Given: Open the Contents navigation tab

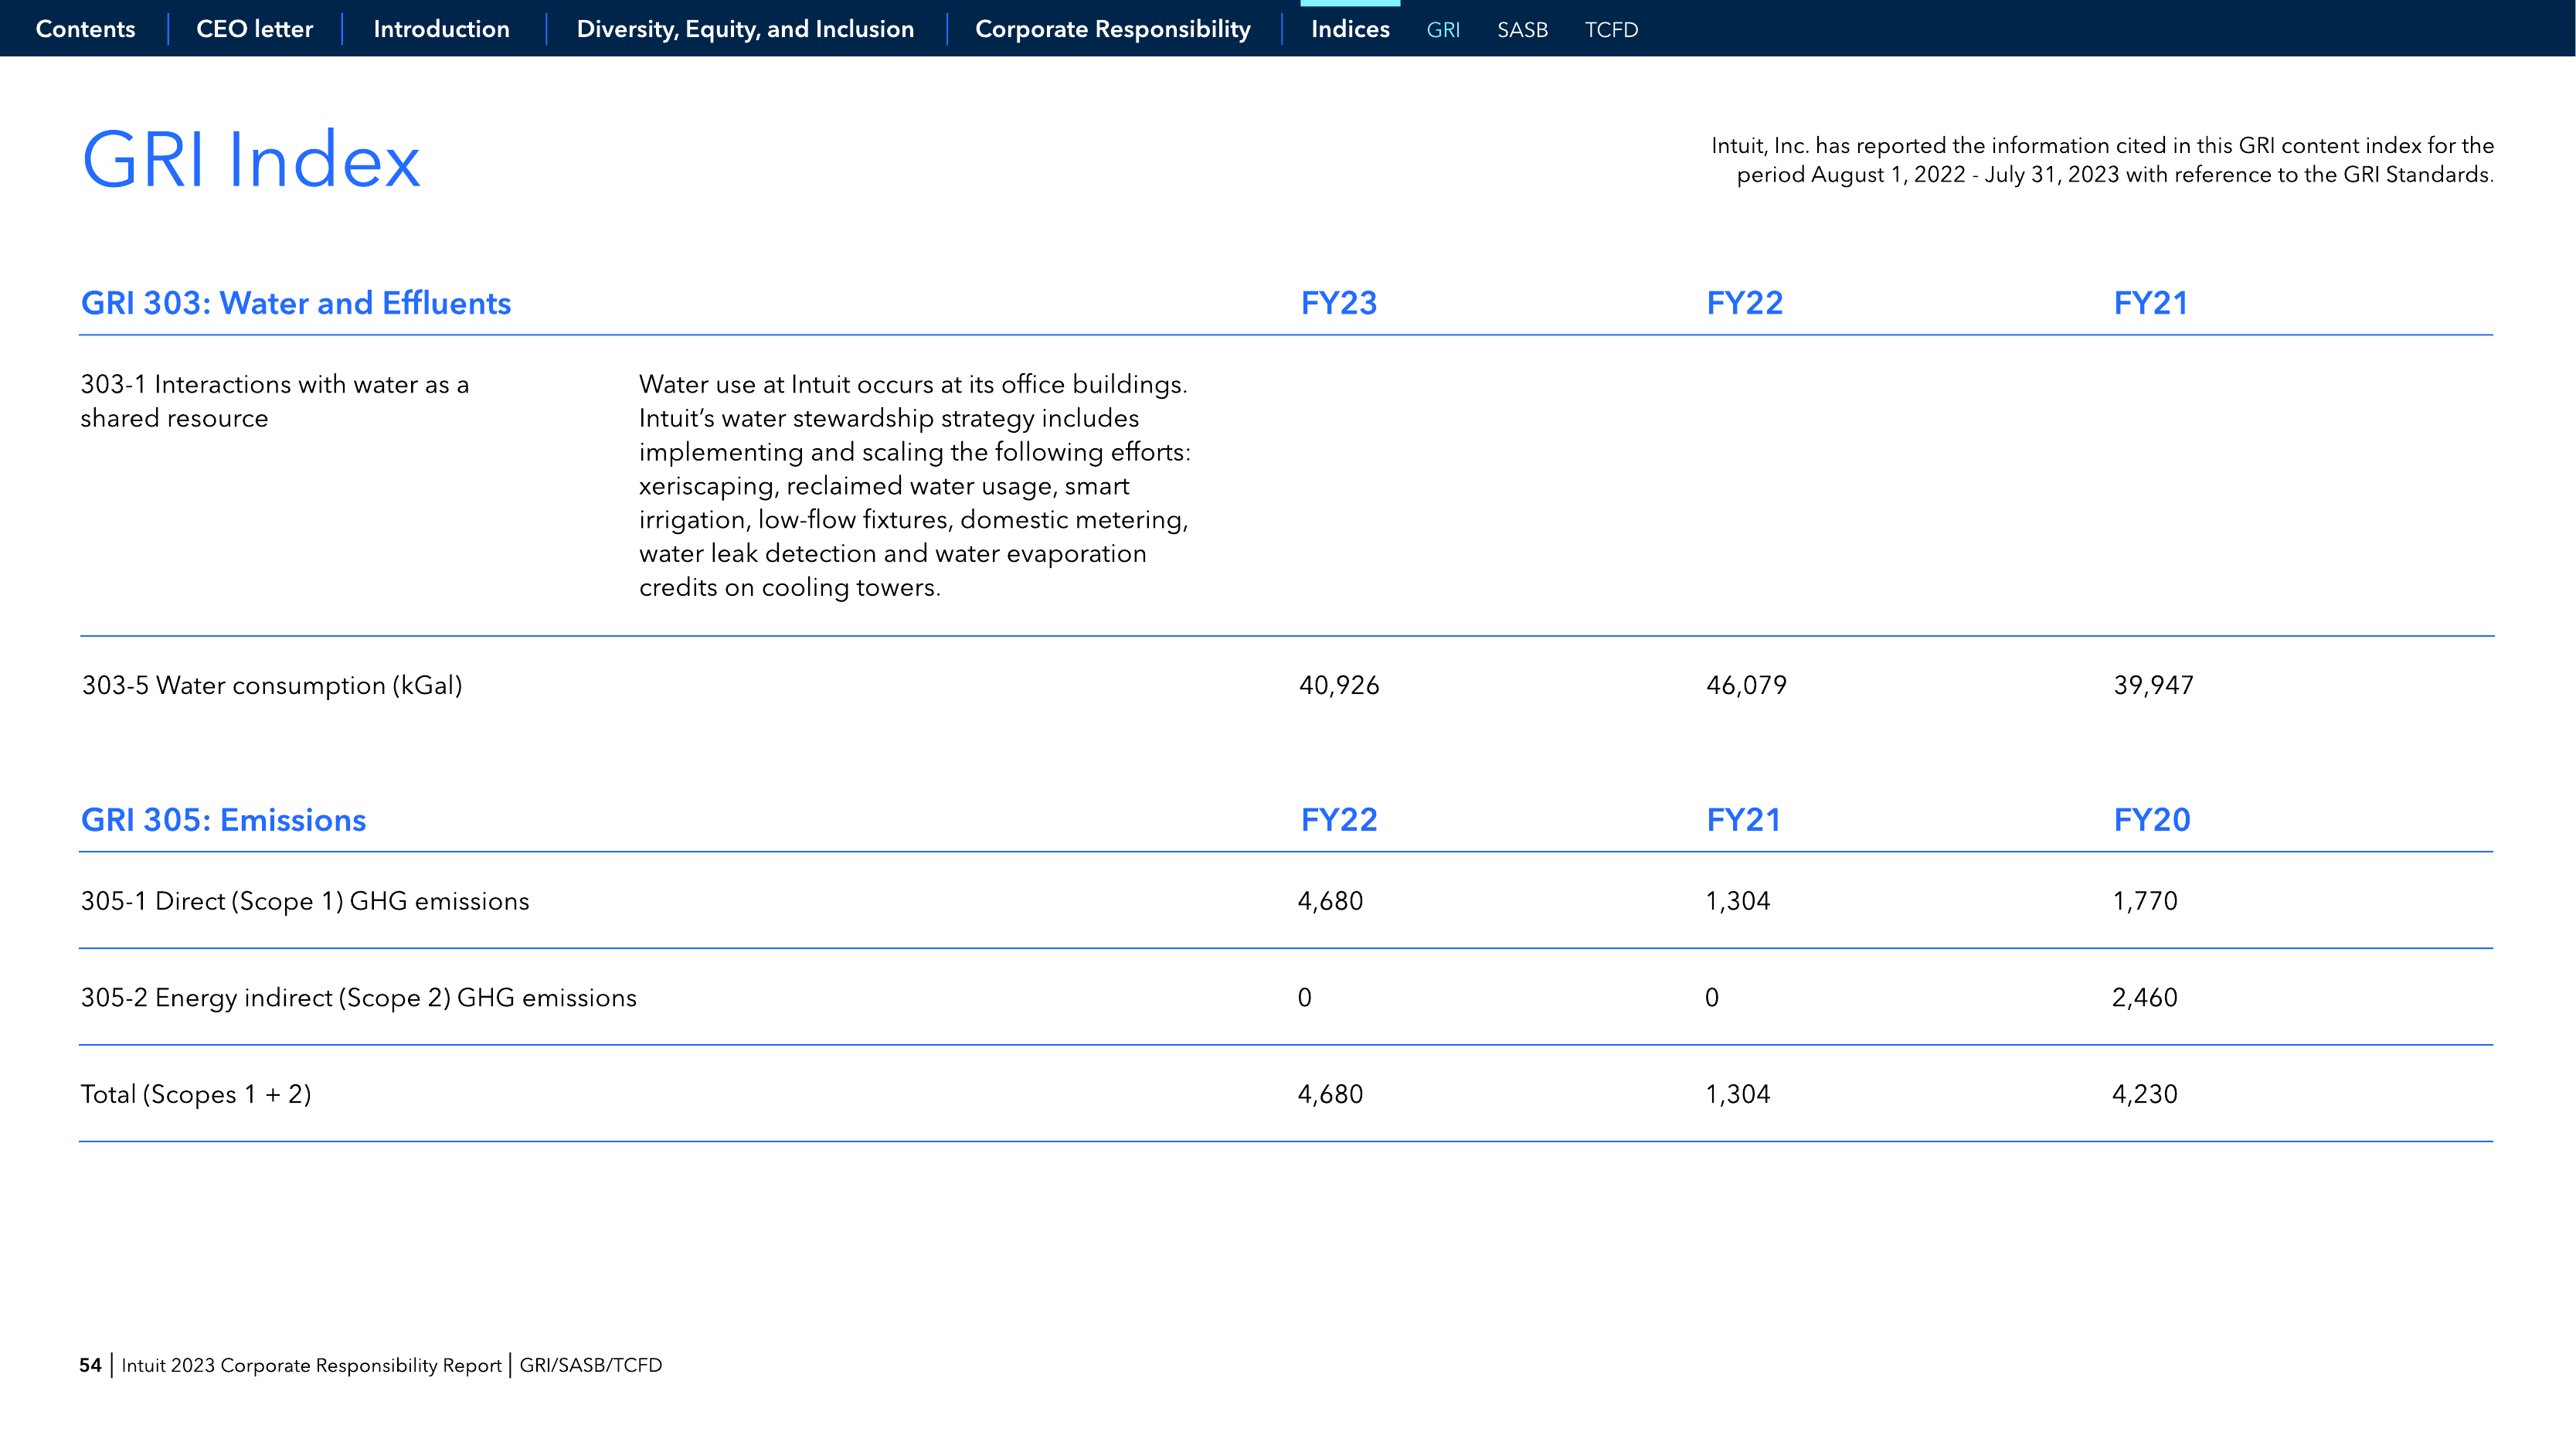Looking at the screenshot, I should [x=85, y=29].
